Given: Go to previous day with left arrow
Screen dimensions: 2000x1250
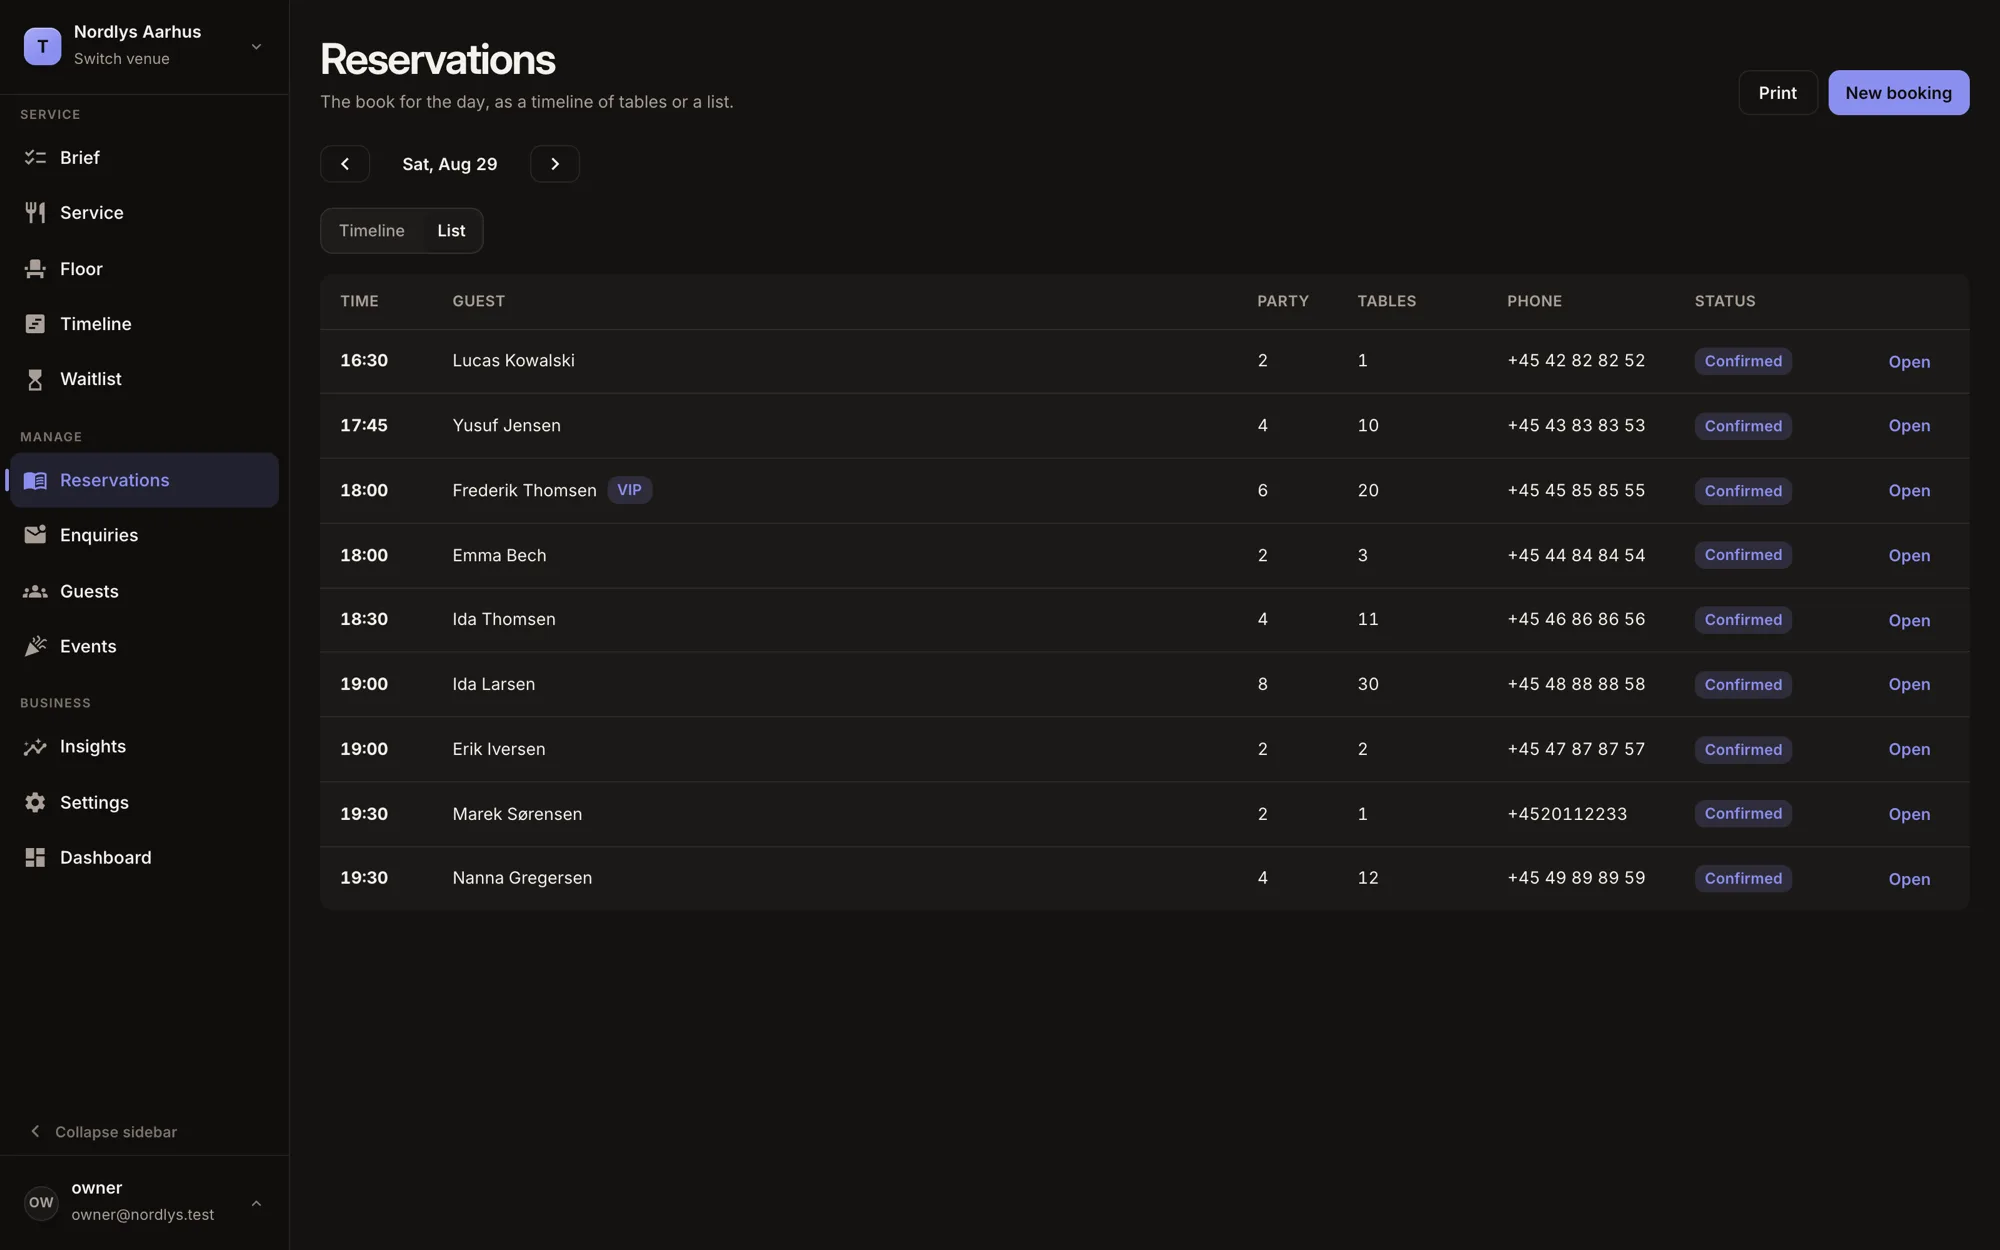Looking at the screenshot, I should click(345, 164).
